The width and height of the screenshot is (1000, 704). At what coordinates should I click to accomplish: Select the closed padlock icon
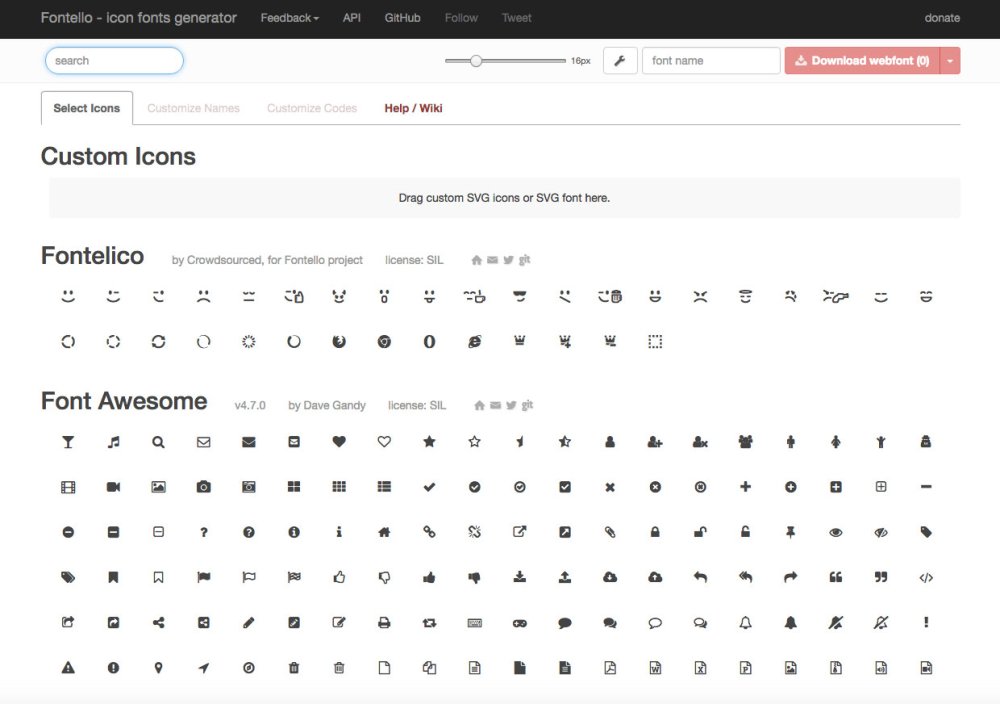655,532
